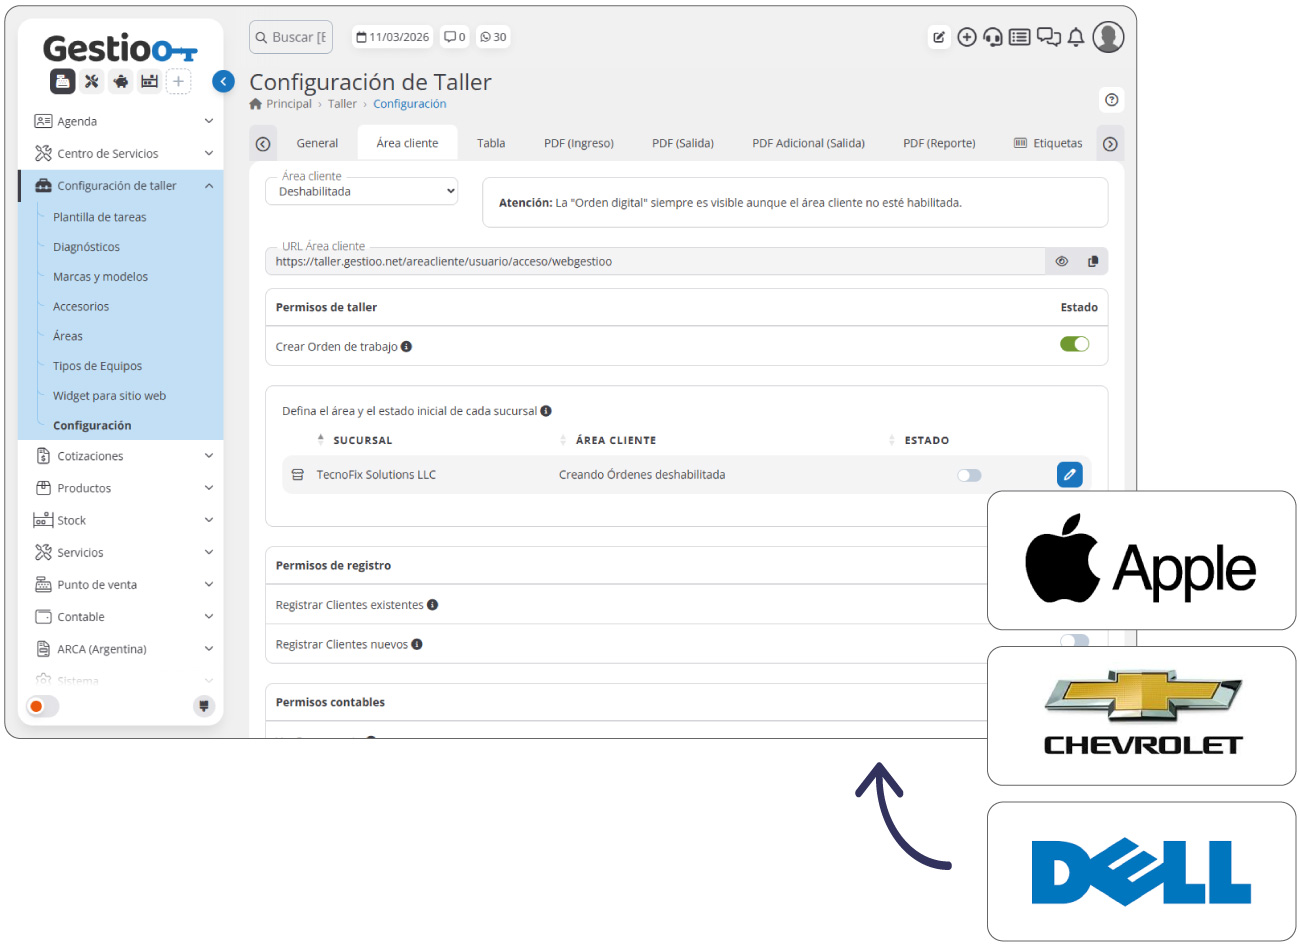1300x950 pixels.
Task: Open the Etiquetas tab
Action: click(x=1048, y=143)
